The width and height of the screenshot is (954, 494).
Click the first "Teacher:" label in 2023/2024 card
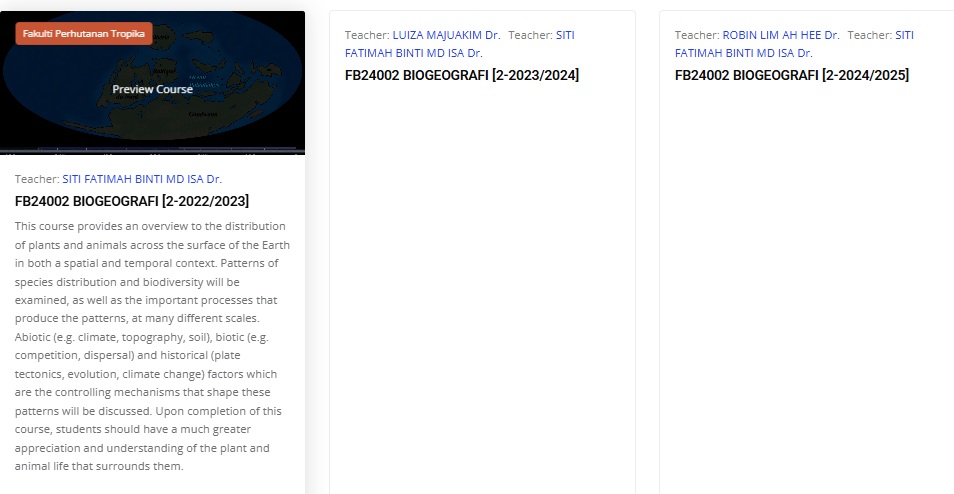[367, 35]
